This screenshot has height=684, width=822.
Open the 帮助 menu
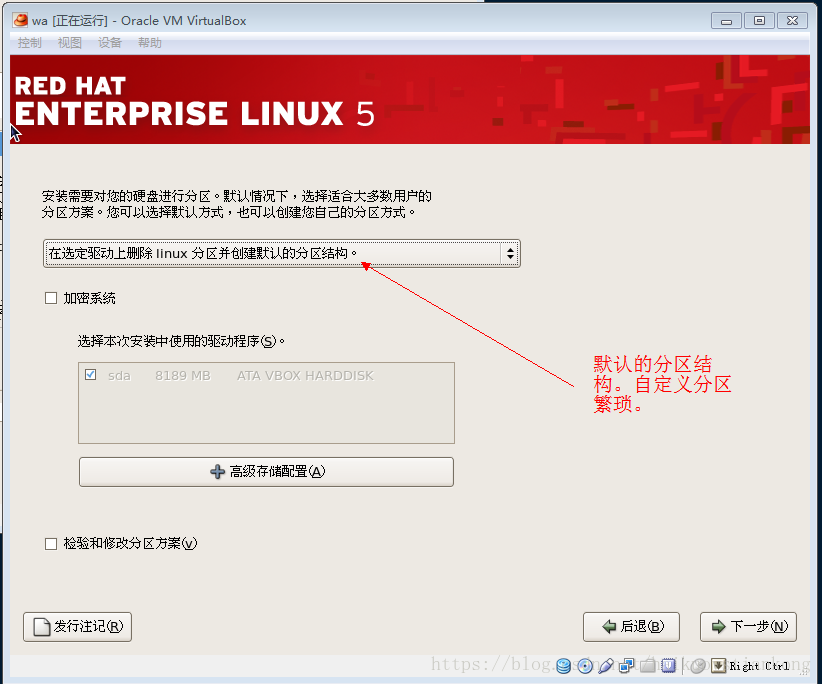[x=149, y=43]
